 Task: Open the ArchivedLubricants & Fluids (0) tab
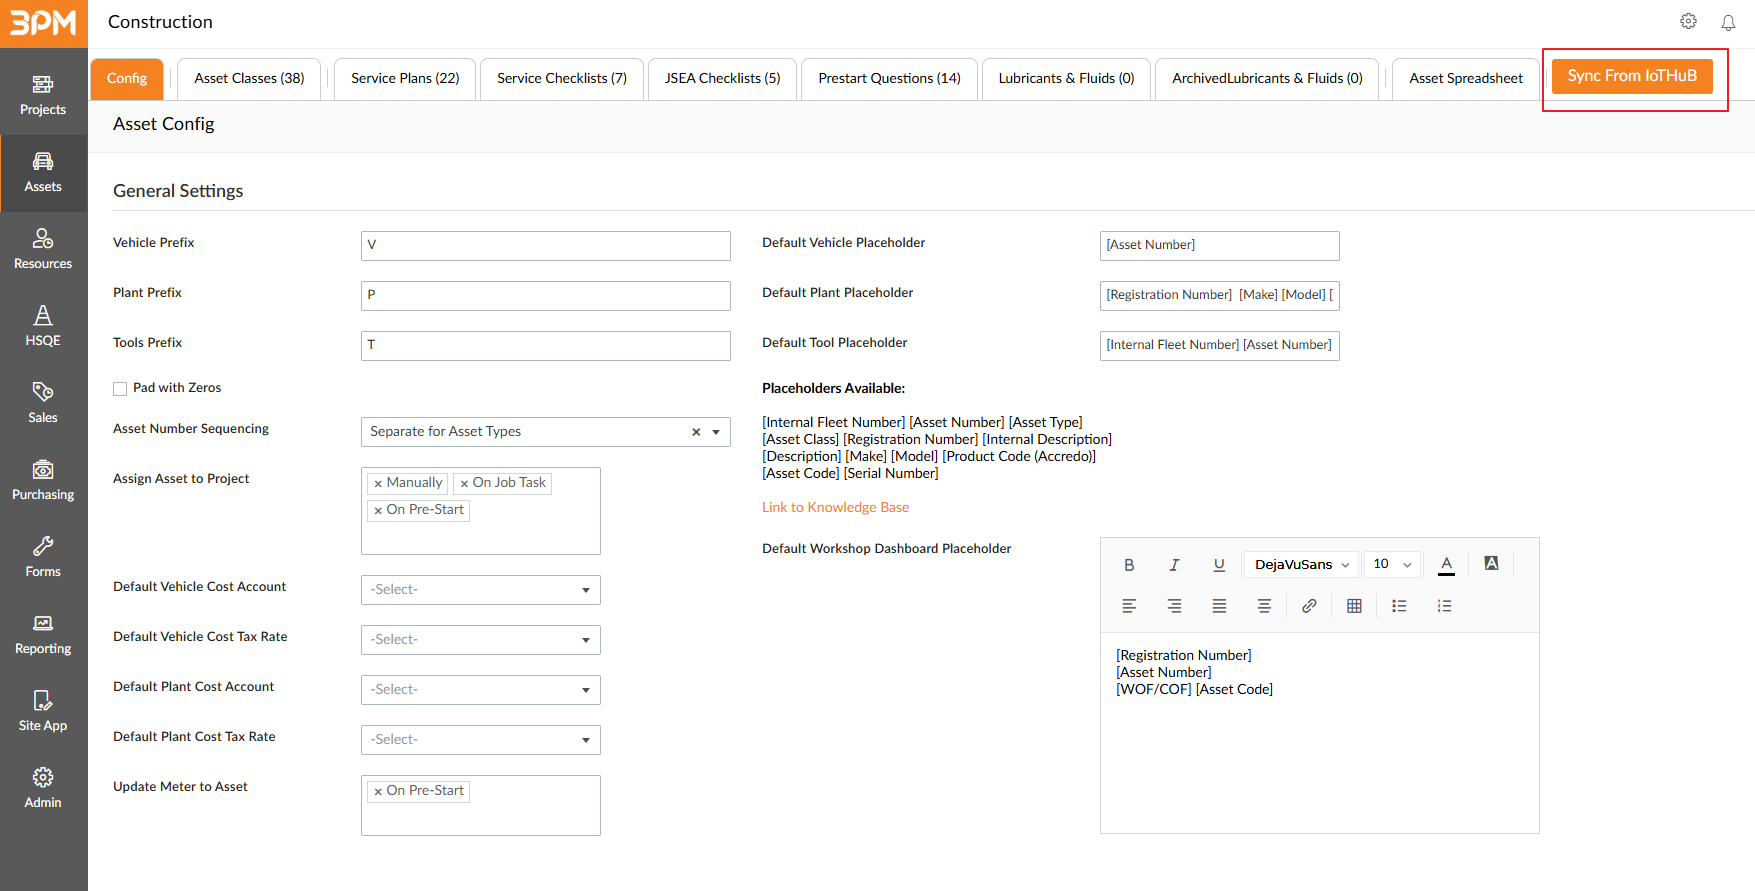point(1267,79)
